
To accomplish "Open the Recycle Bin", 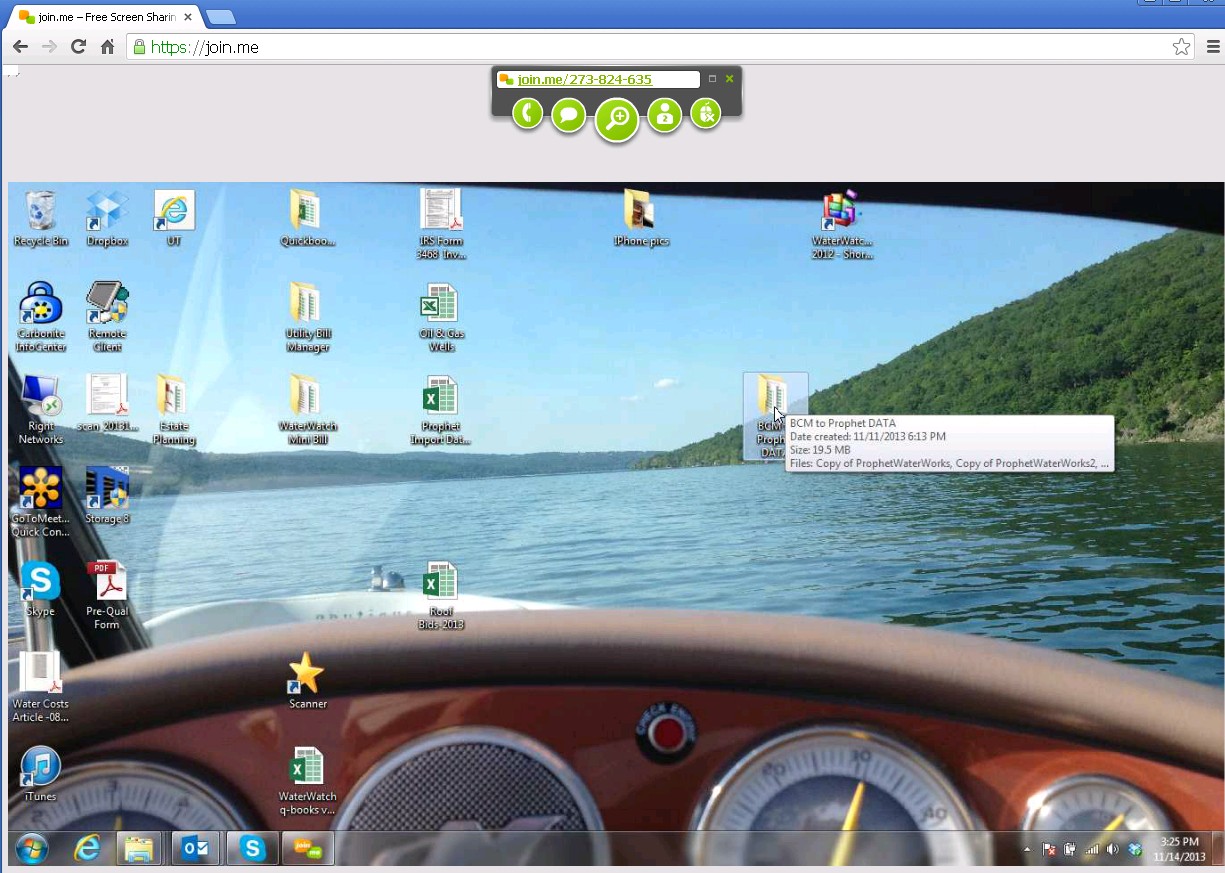I will (41, 218).
